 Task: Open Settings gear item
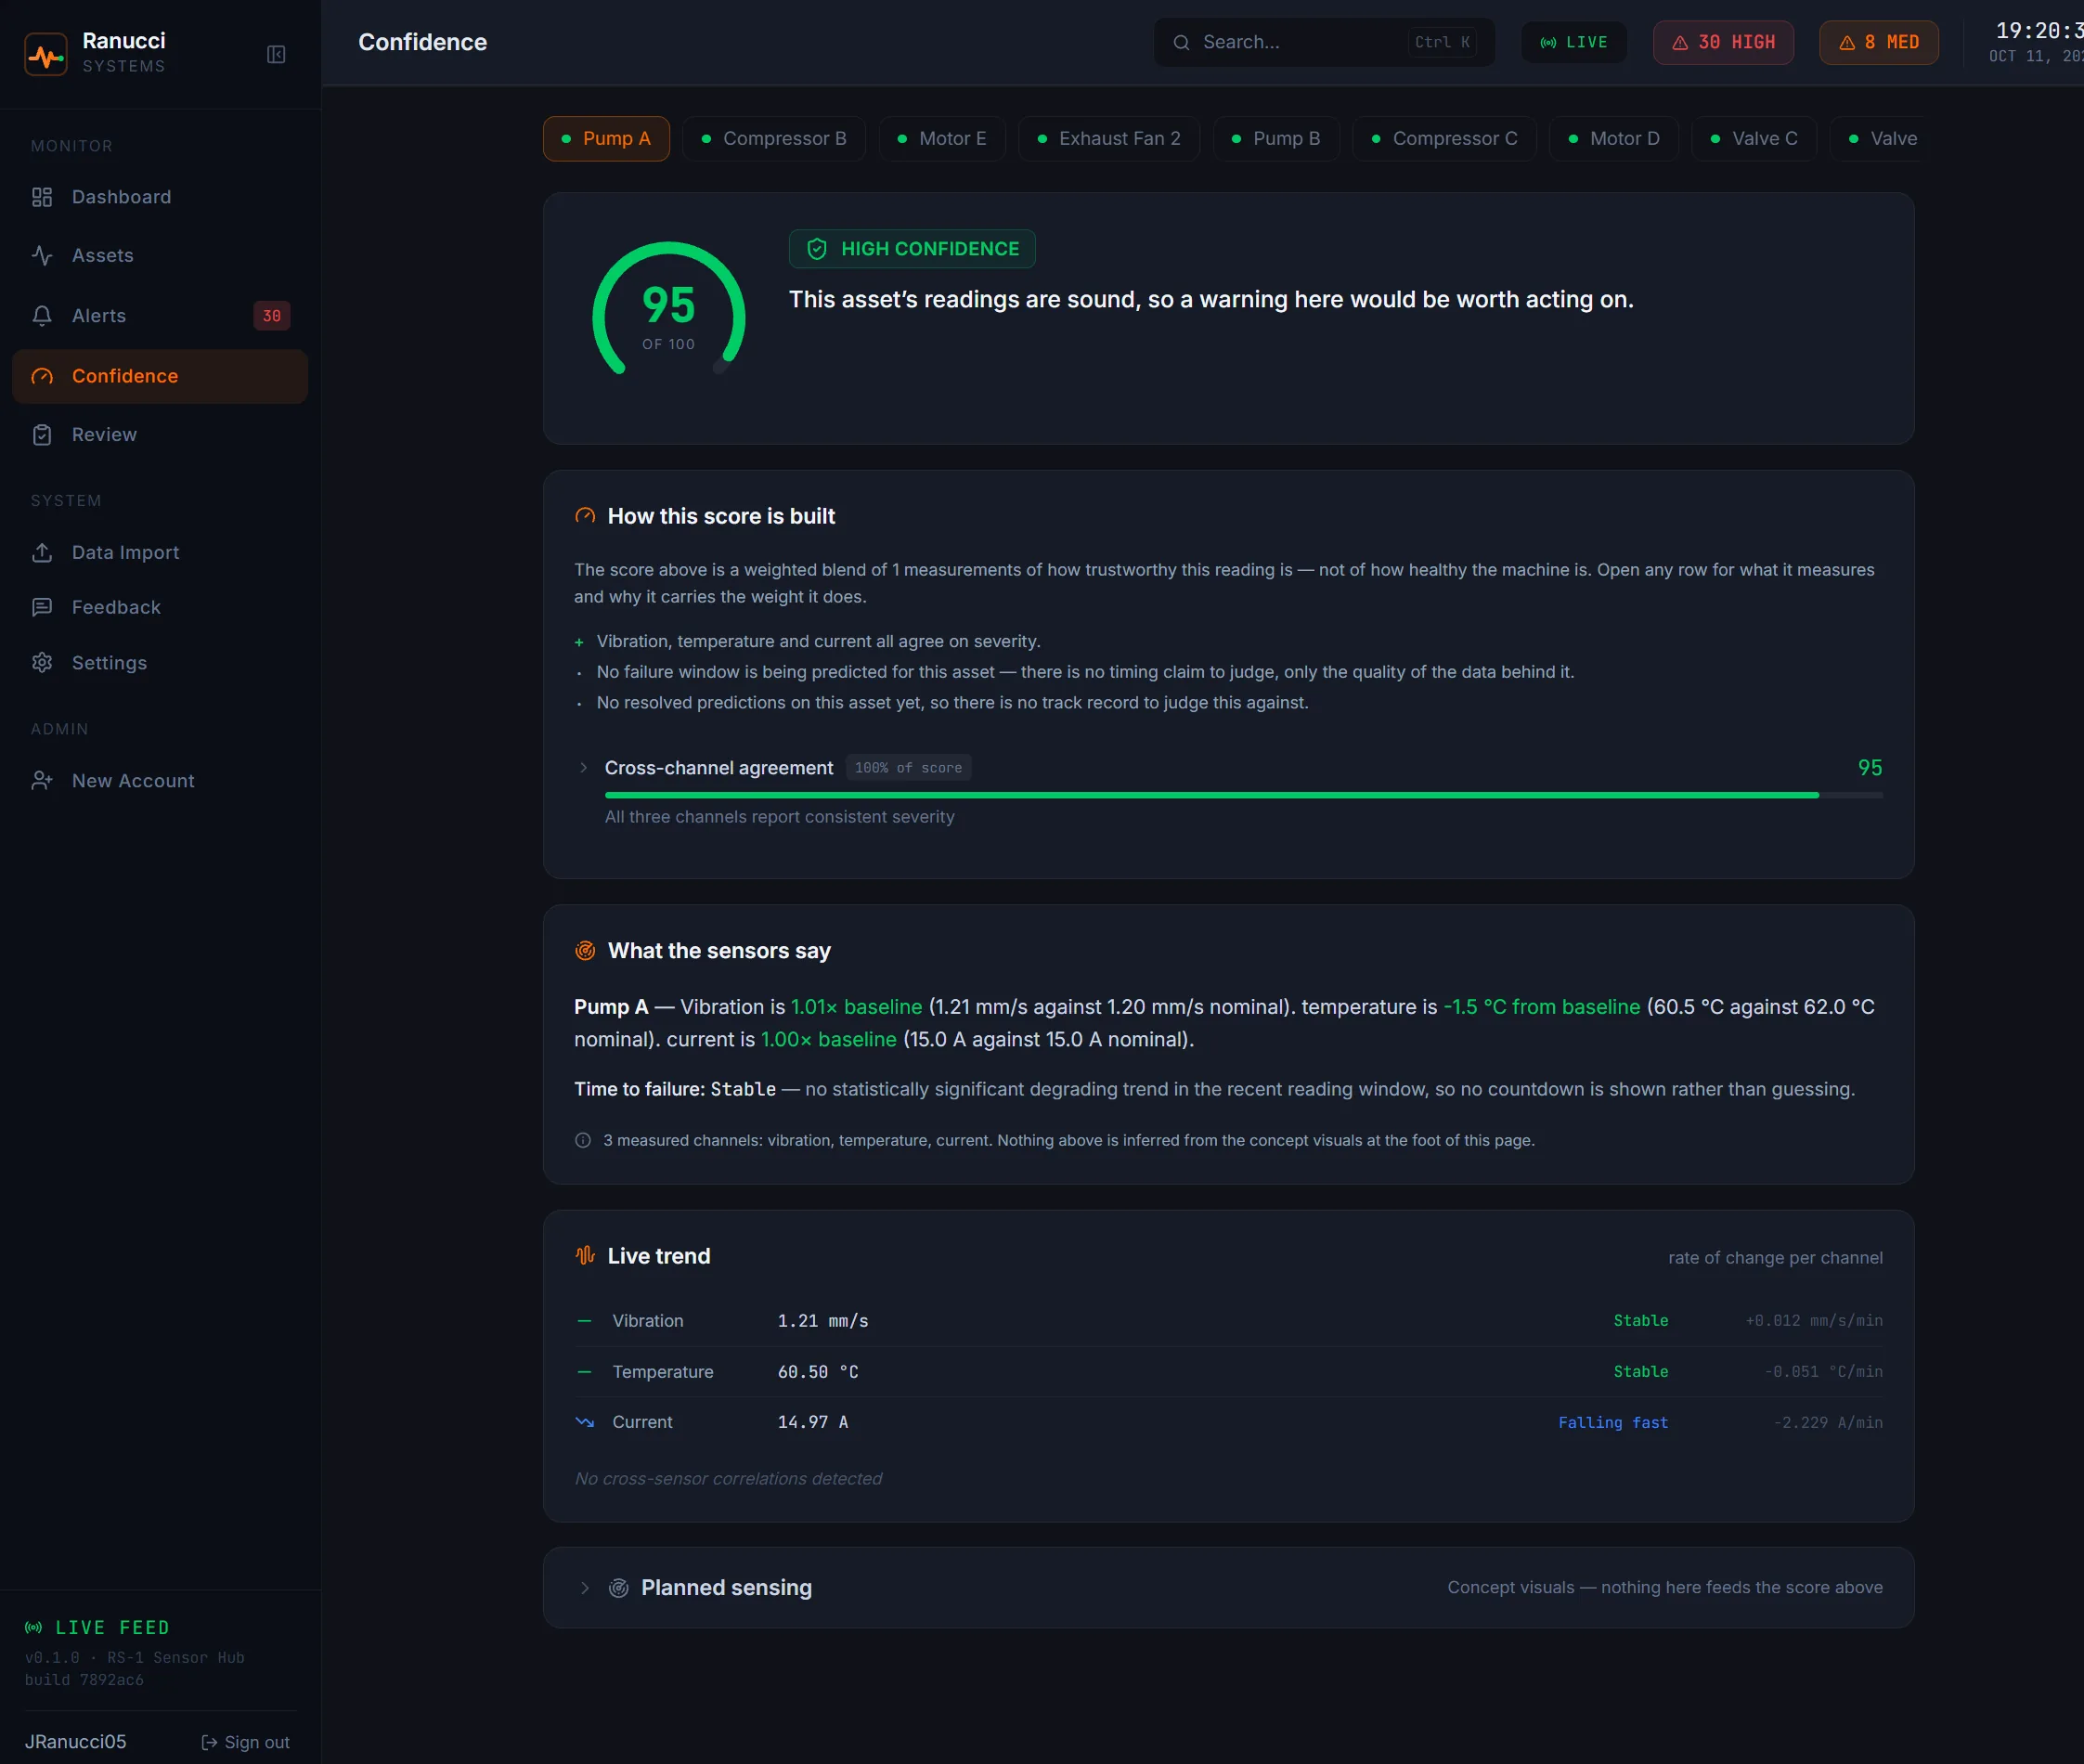pos(160,662)
